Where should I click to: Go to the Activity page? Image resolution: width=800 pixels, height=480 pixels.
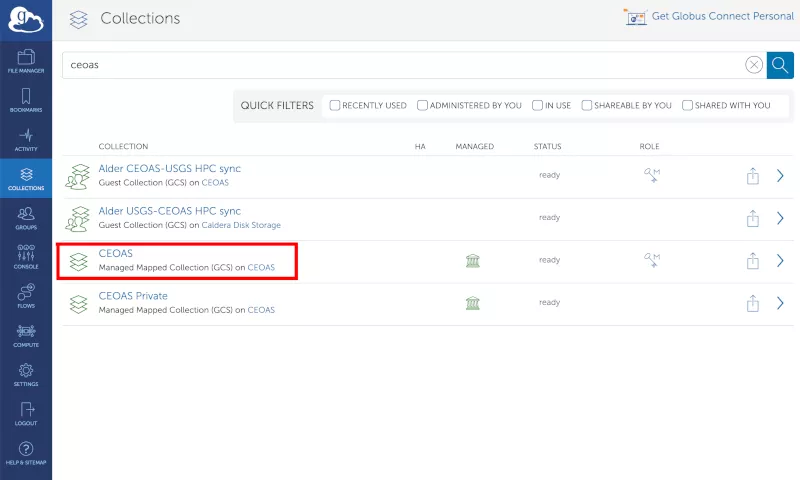(26, 140)
